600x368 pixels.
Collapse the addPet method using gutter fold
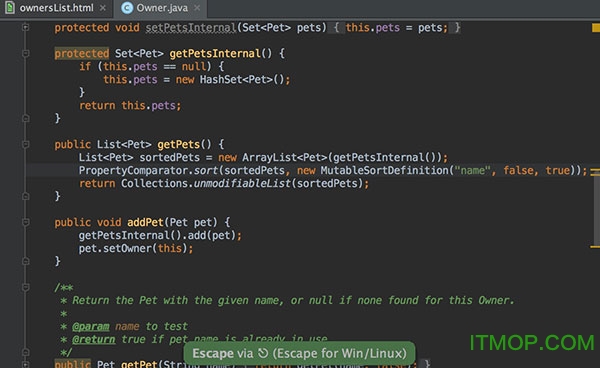tap(25, 222)
